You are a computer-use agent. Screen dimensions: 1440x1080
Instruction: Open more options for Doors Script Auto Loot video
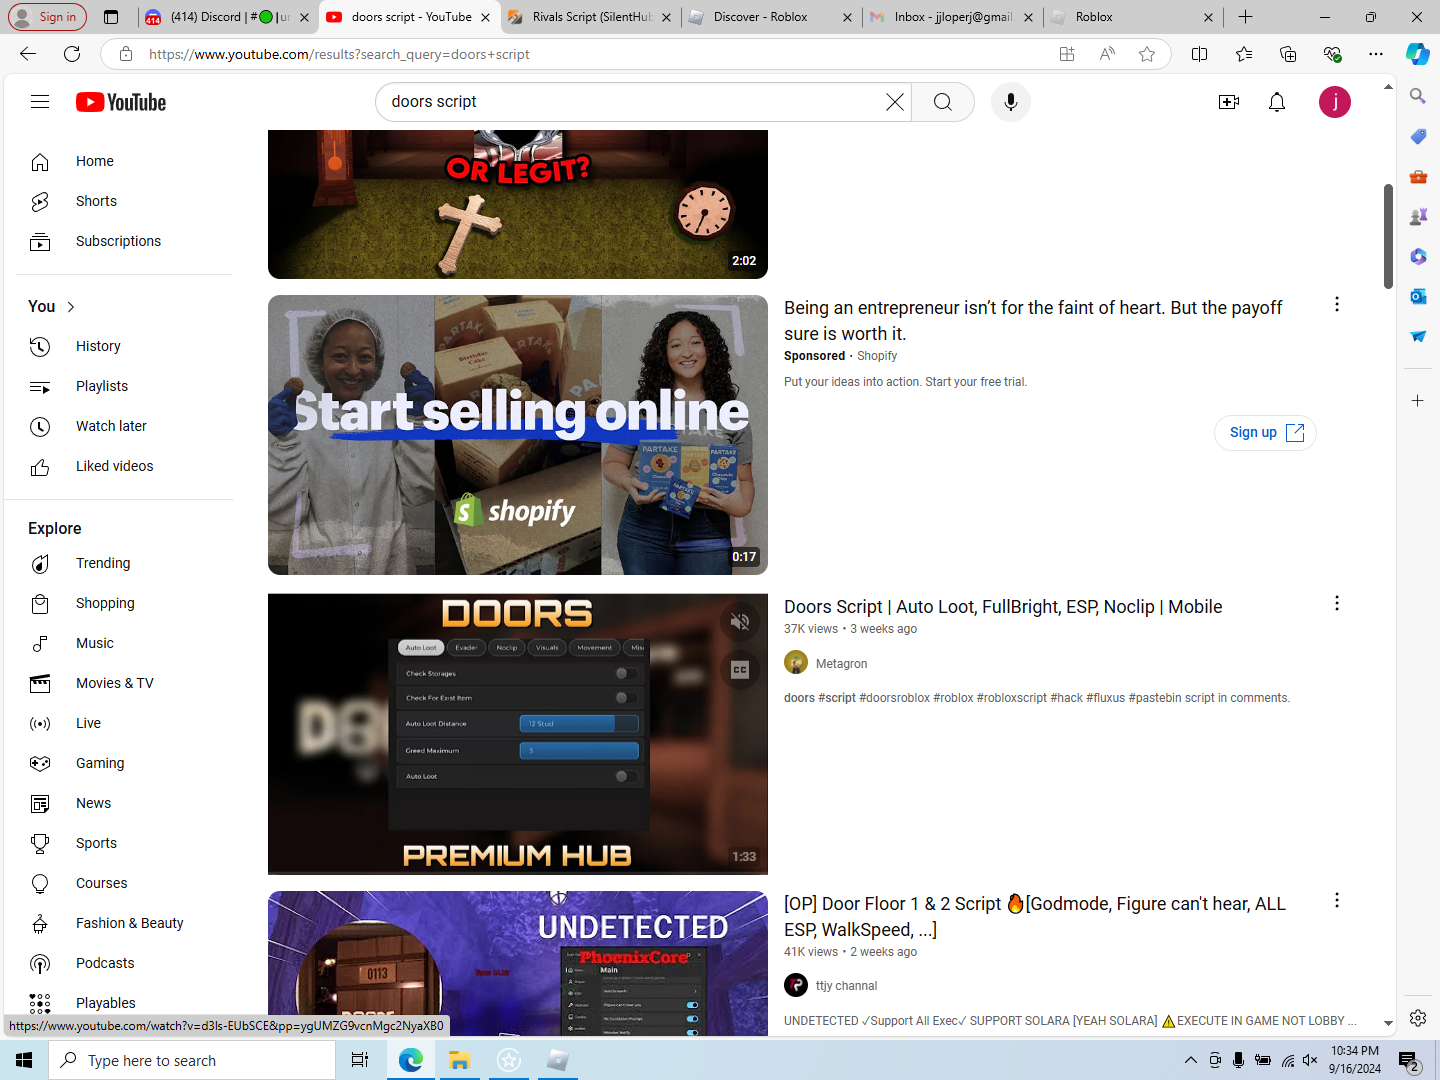[1337, 603]
